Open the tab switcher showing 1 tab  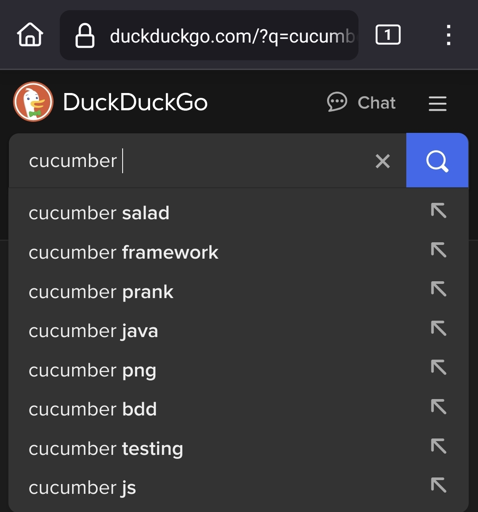tap(388, 34)
